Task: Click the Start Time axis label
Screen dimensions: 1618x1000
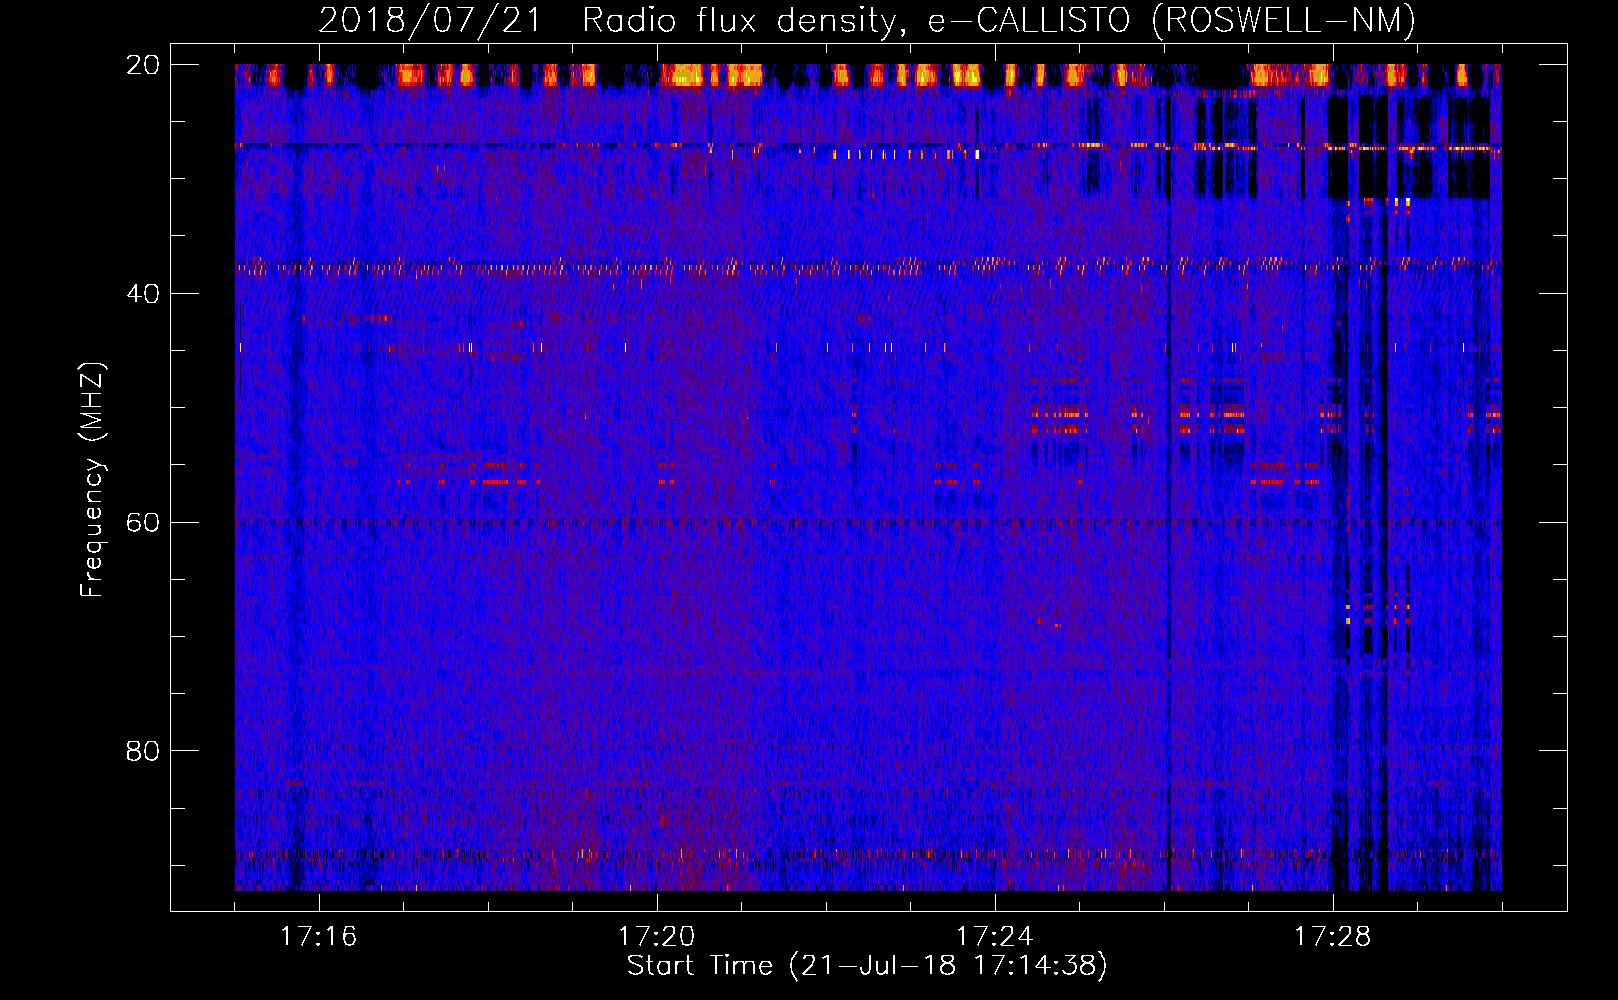Action: click(x=867, y=966)
